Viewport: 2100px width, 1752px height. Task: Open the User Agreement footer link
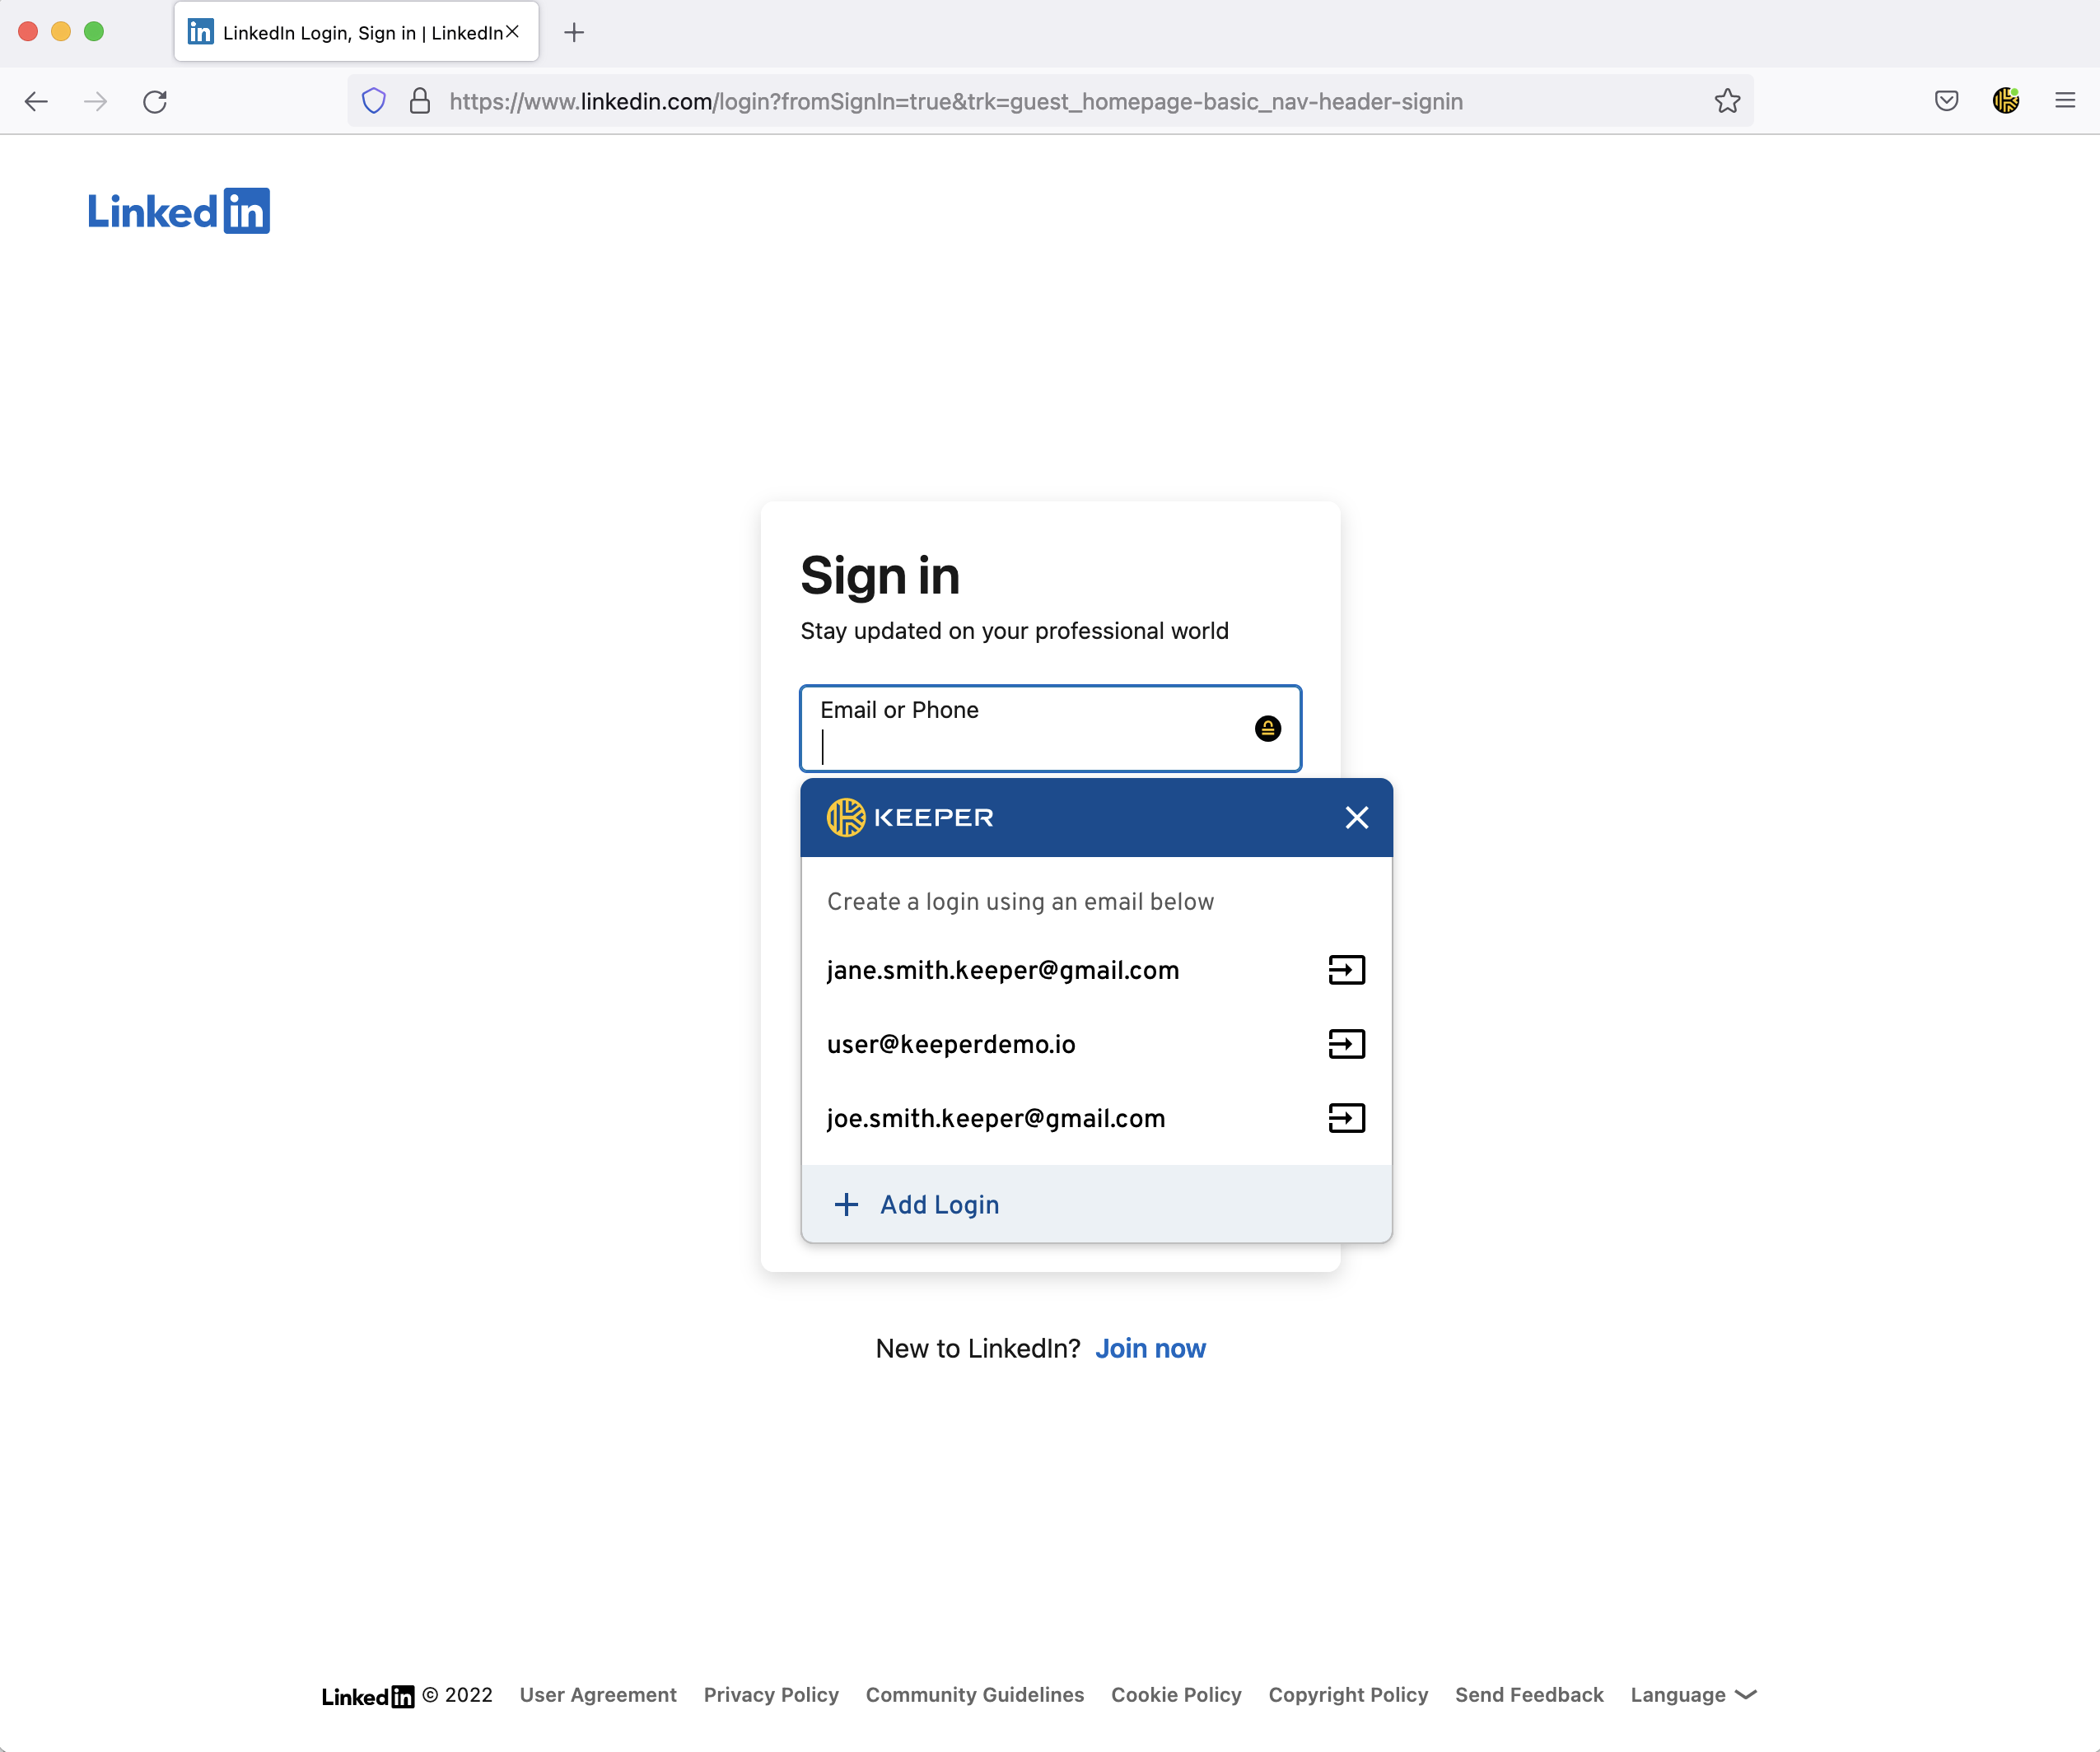(x=598, y=1695)
